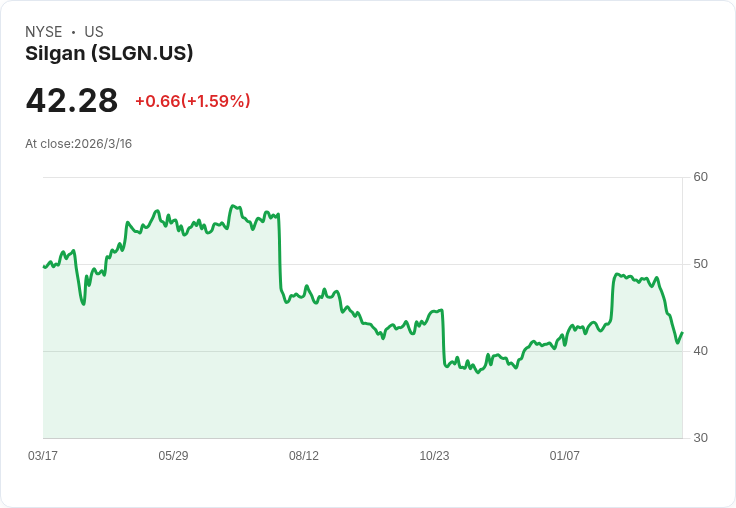The width and height of the screenshot is (736, 508).
Task: Click the 03/17 date label on x-axis
Action: tap(43, 456)
